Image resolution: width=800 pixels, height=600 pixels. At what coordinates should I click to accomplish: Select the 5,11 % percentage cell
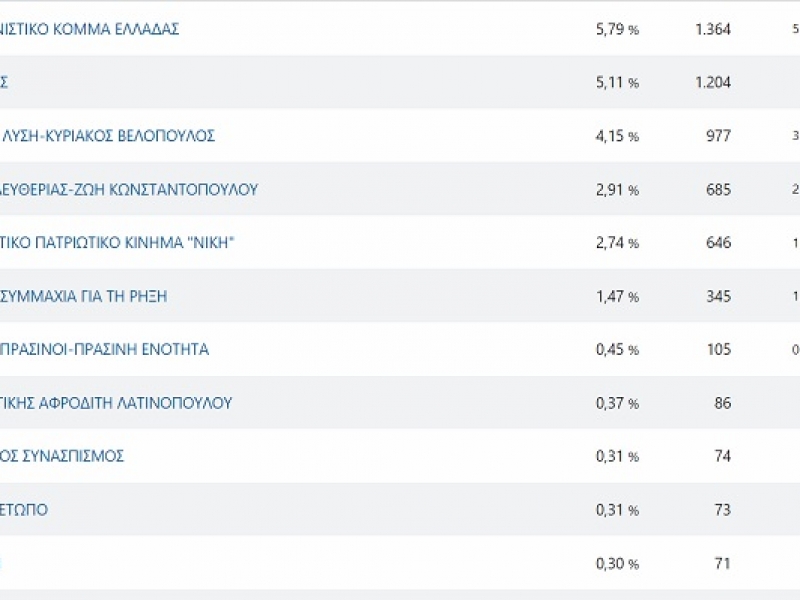616,83
